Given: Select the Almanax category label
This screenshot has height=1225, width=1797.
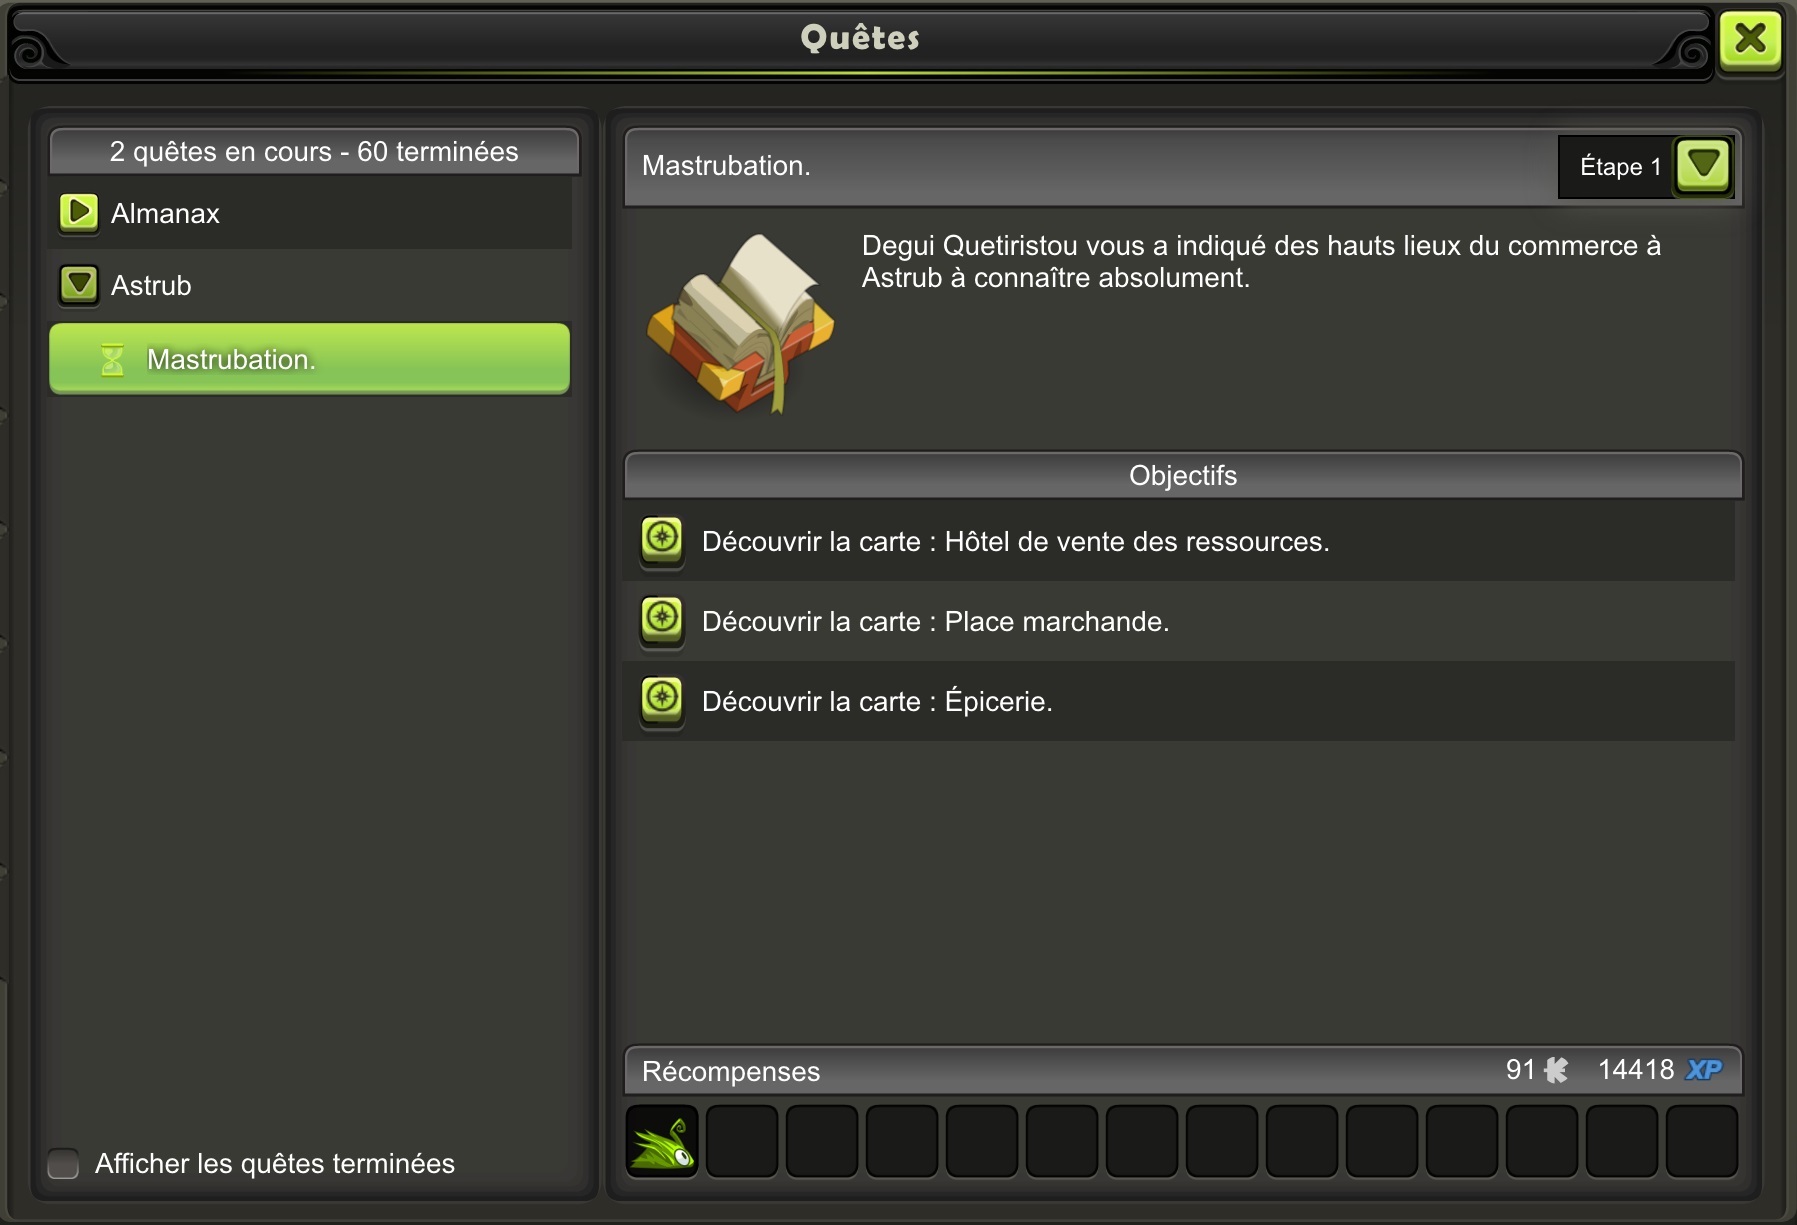Looking at the screenshot, I should click(x=165, y=213).
